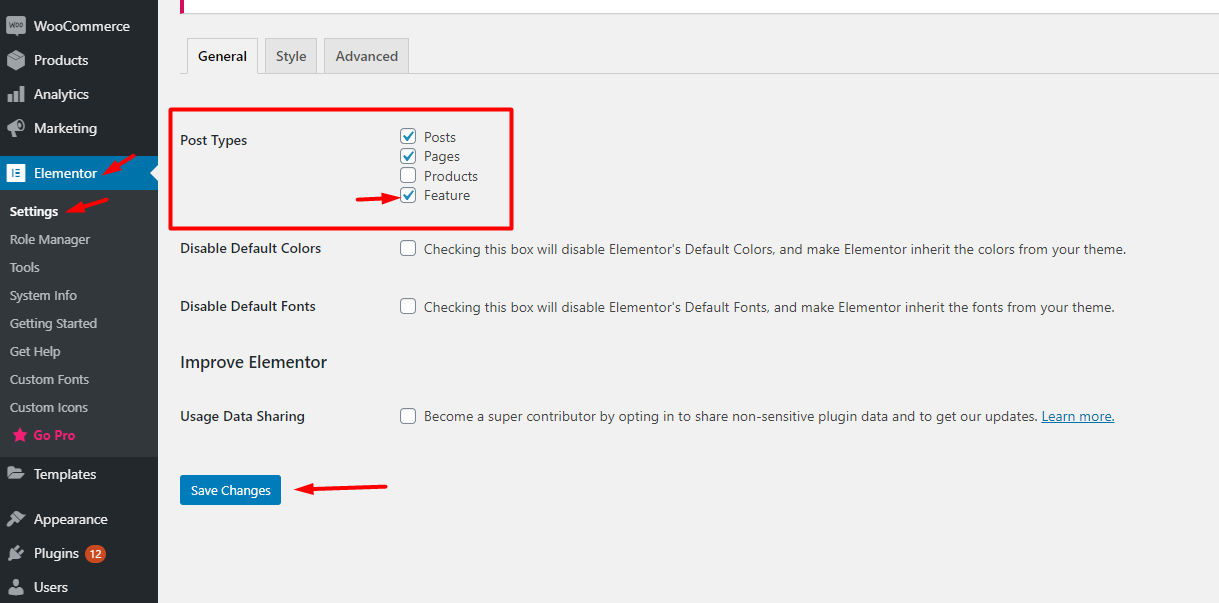Enable the Products post type checkbox
The height and width of the screenshot is (603, 1219).
408,176
